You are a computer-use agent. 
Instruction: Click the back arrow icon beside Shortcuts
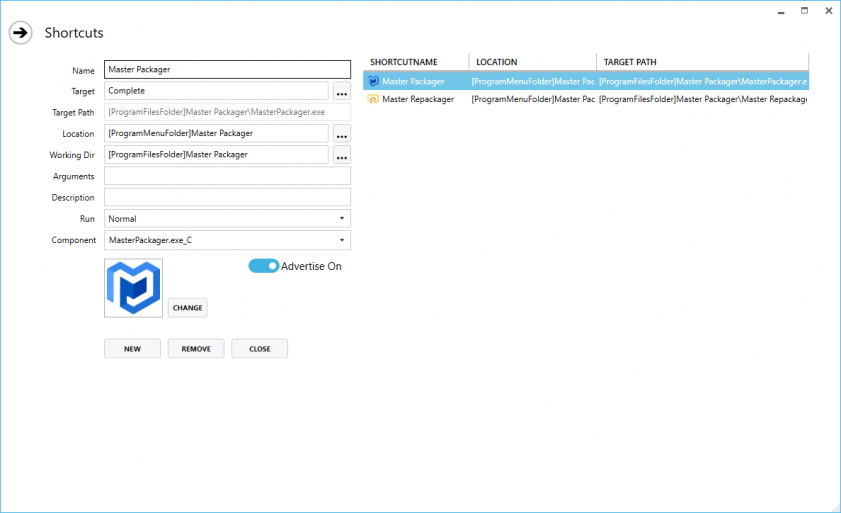(20, 33)
